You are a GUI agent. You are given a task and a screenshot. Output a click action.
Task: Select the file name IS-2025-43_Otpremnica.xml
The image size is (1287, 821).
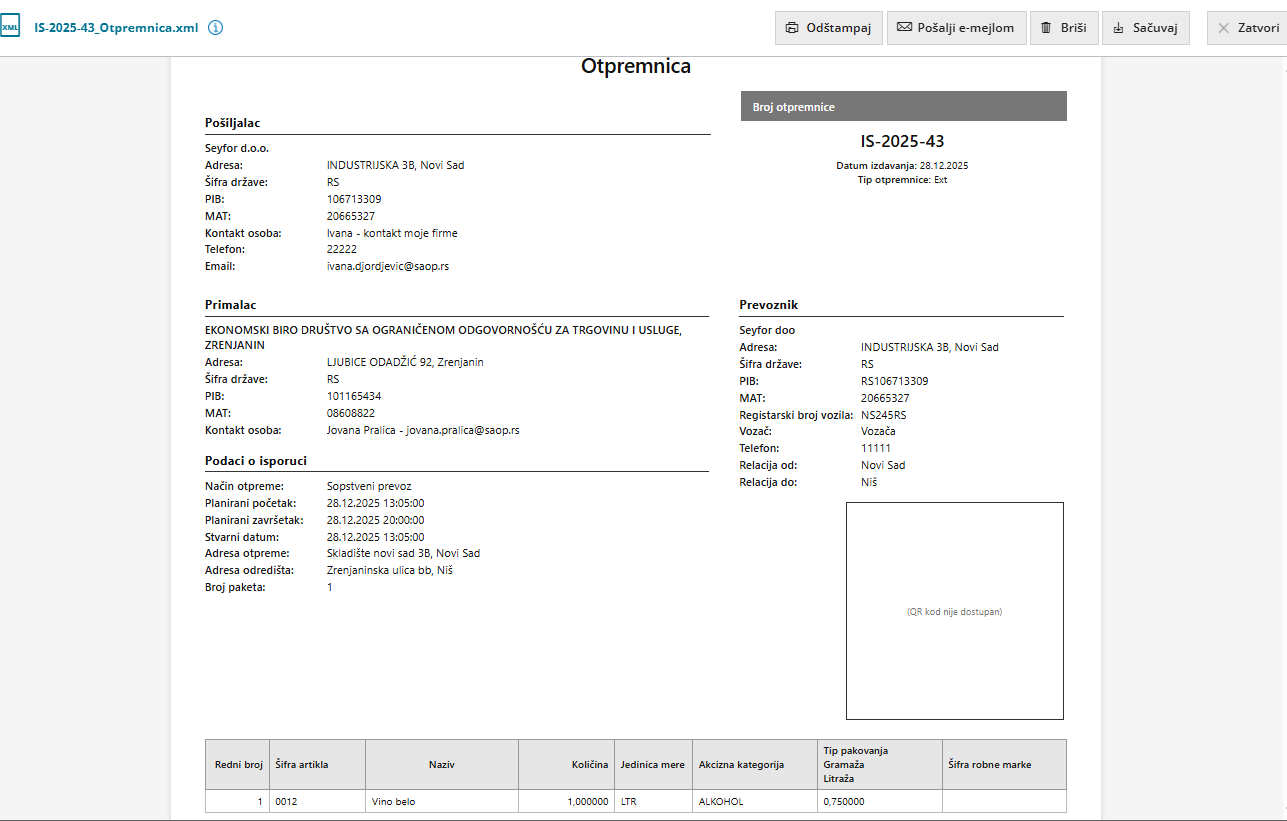click(x=116, y=28)
